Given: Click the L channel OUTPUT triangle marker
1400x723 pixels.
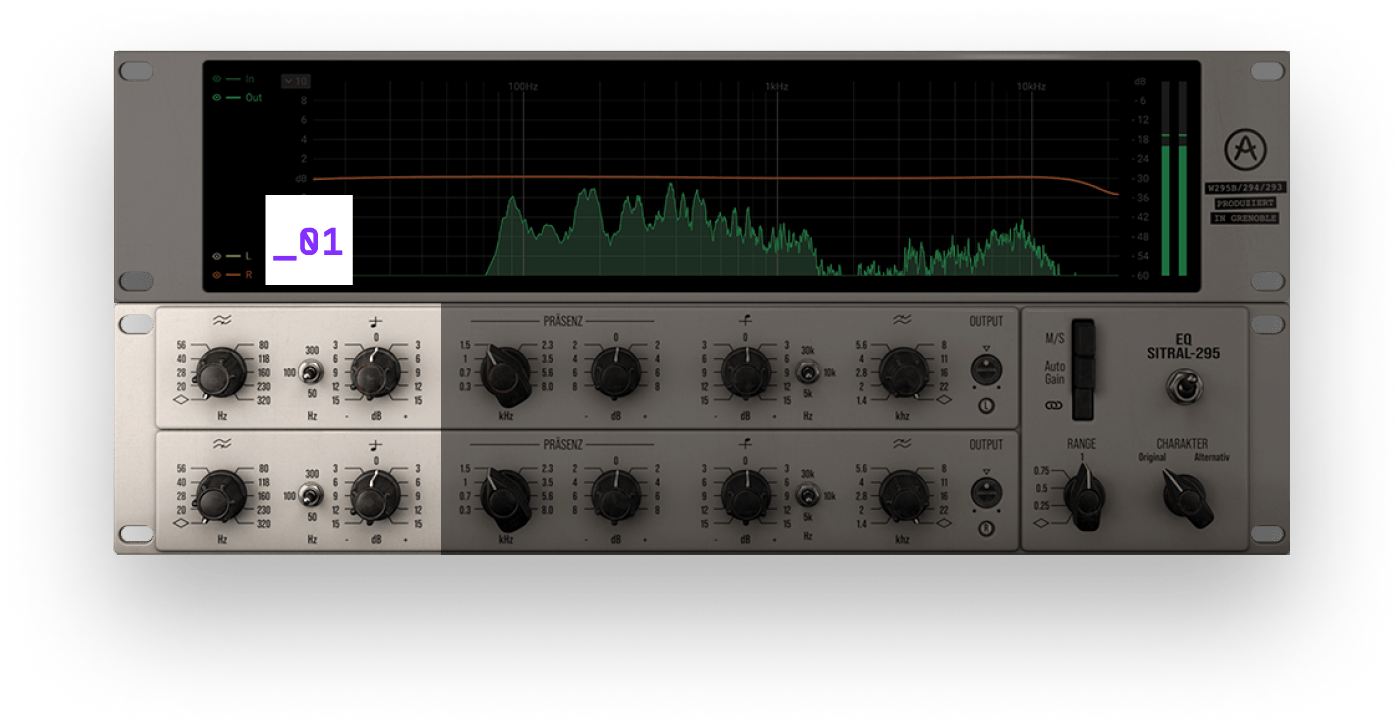Looking at the screenshot, I should (986, 349).
